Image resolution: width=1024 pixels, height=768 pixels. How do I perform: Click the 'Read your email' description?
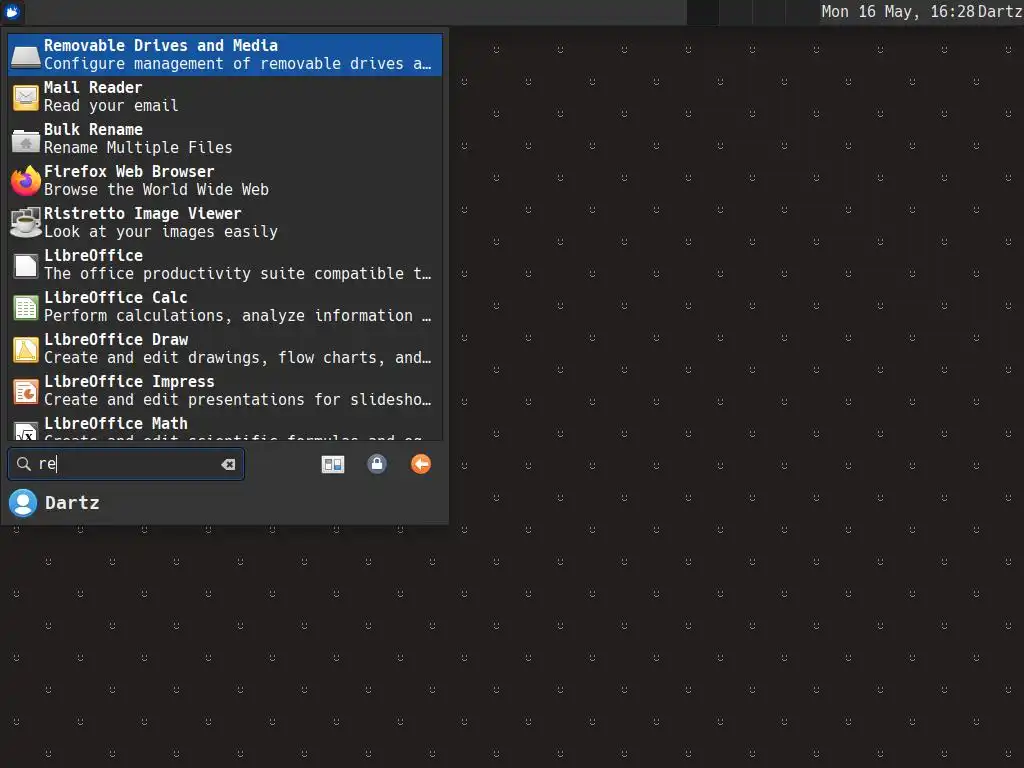coord(111,106)
